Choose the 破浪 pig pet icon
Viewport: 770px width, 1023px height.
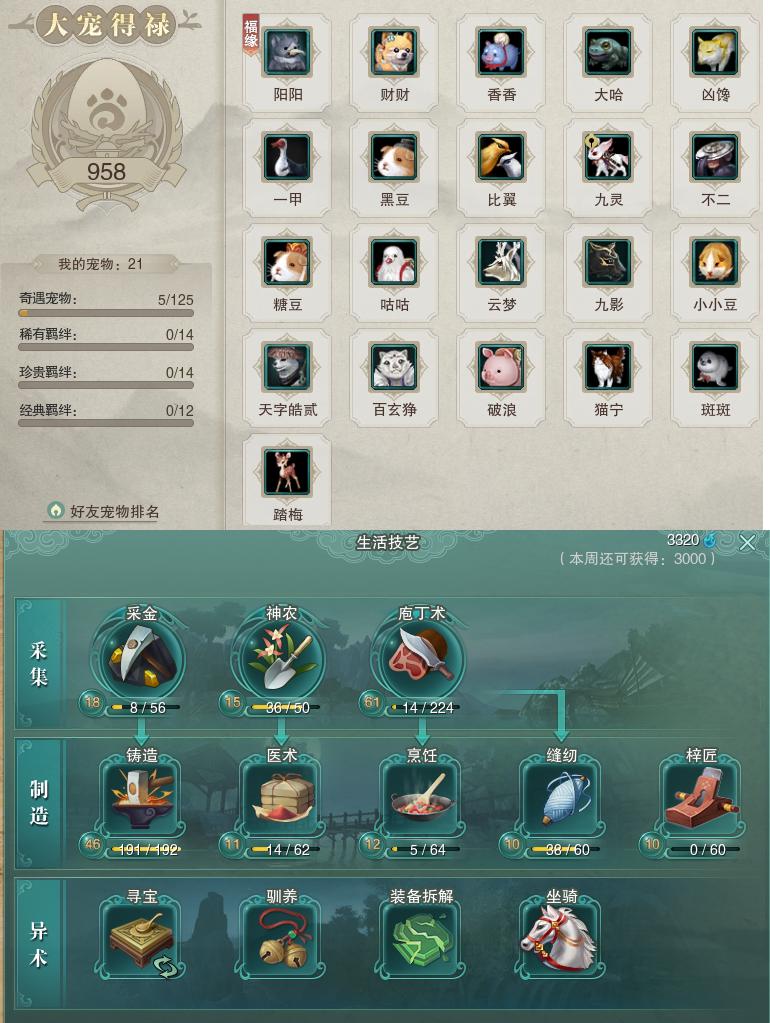point(501,367)
